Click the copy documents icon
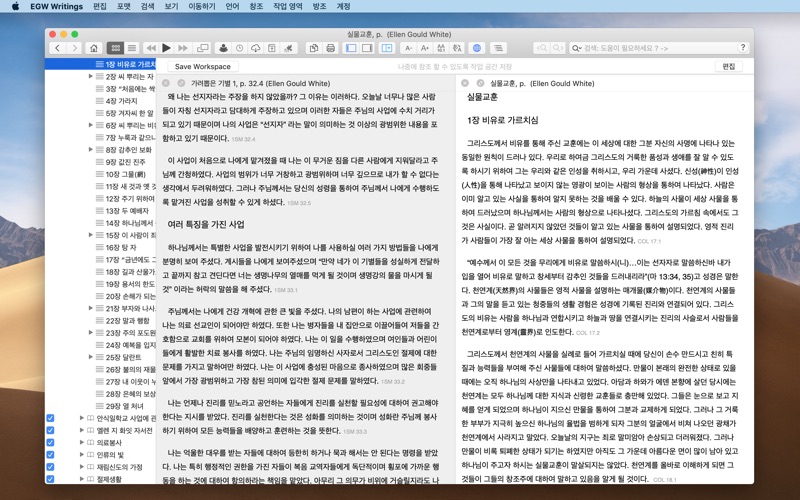 click(x=314, y=48)
